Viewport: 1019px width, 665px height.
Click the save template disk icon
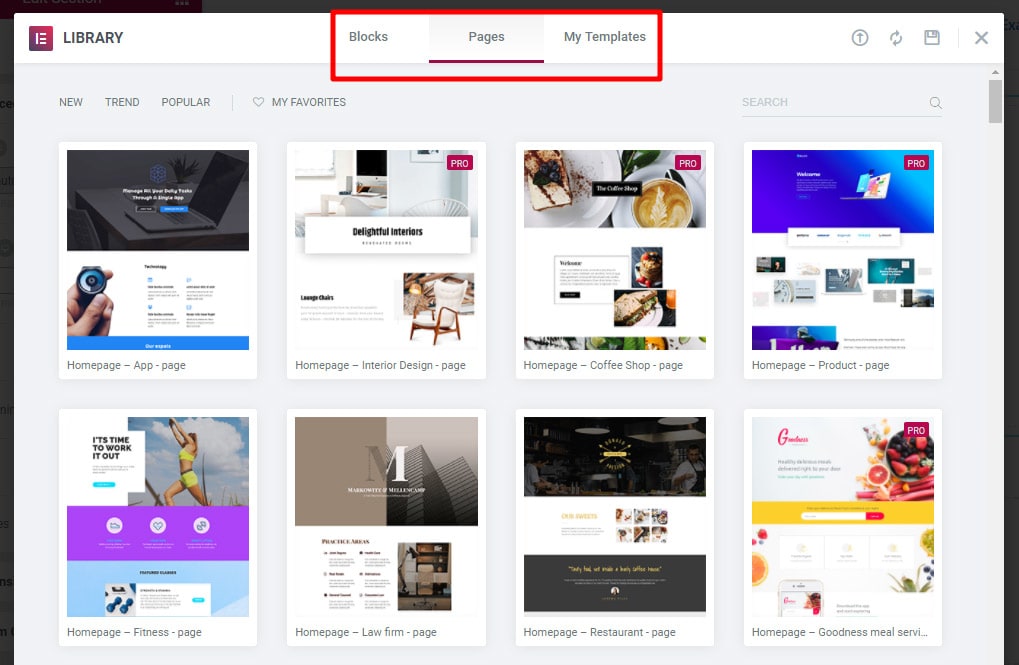(932, 37)
